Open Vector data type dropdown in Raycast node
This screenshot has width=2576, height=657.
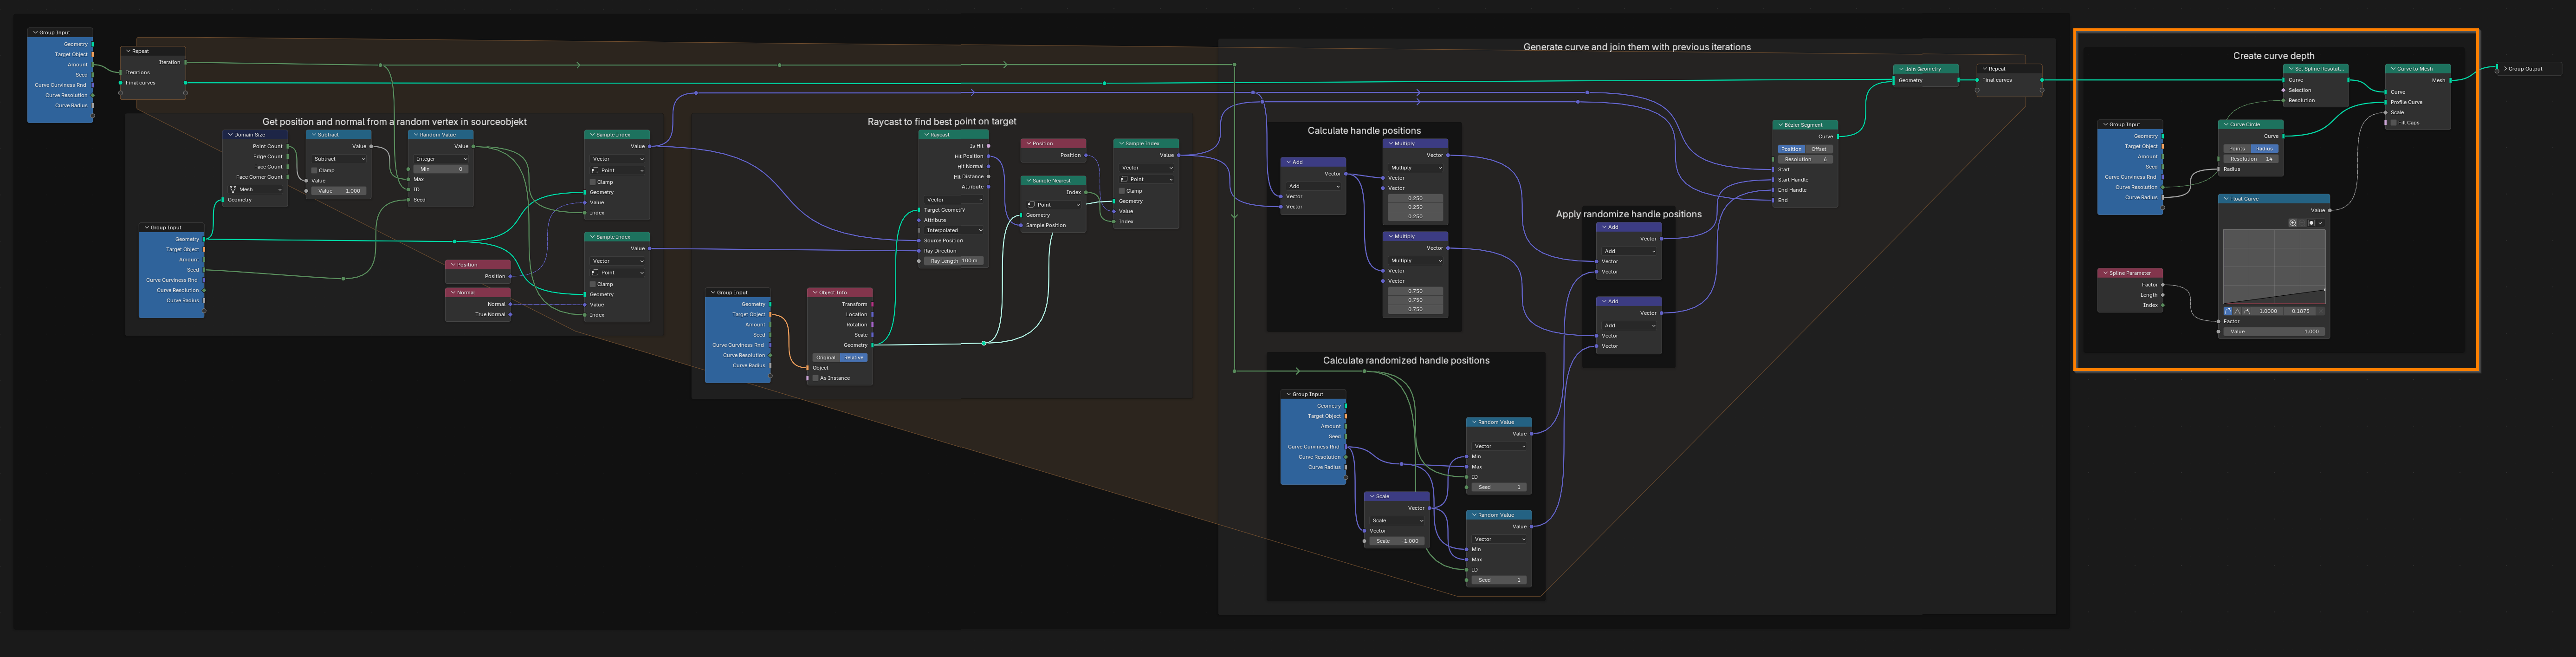954,200
